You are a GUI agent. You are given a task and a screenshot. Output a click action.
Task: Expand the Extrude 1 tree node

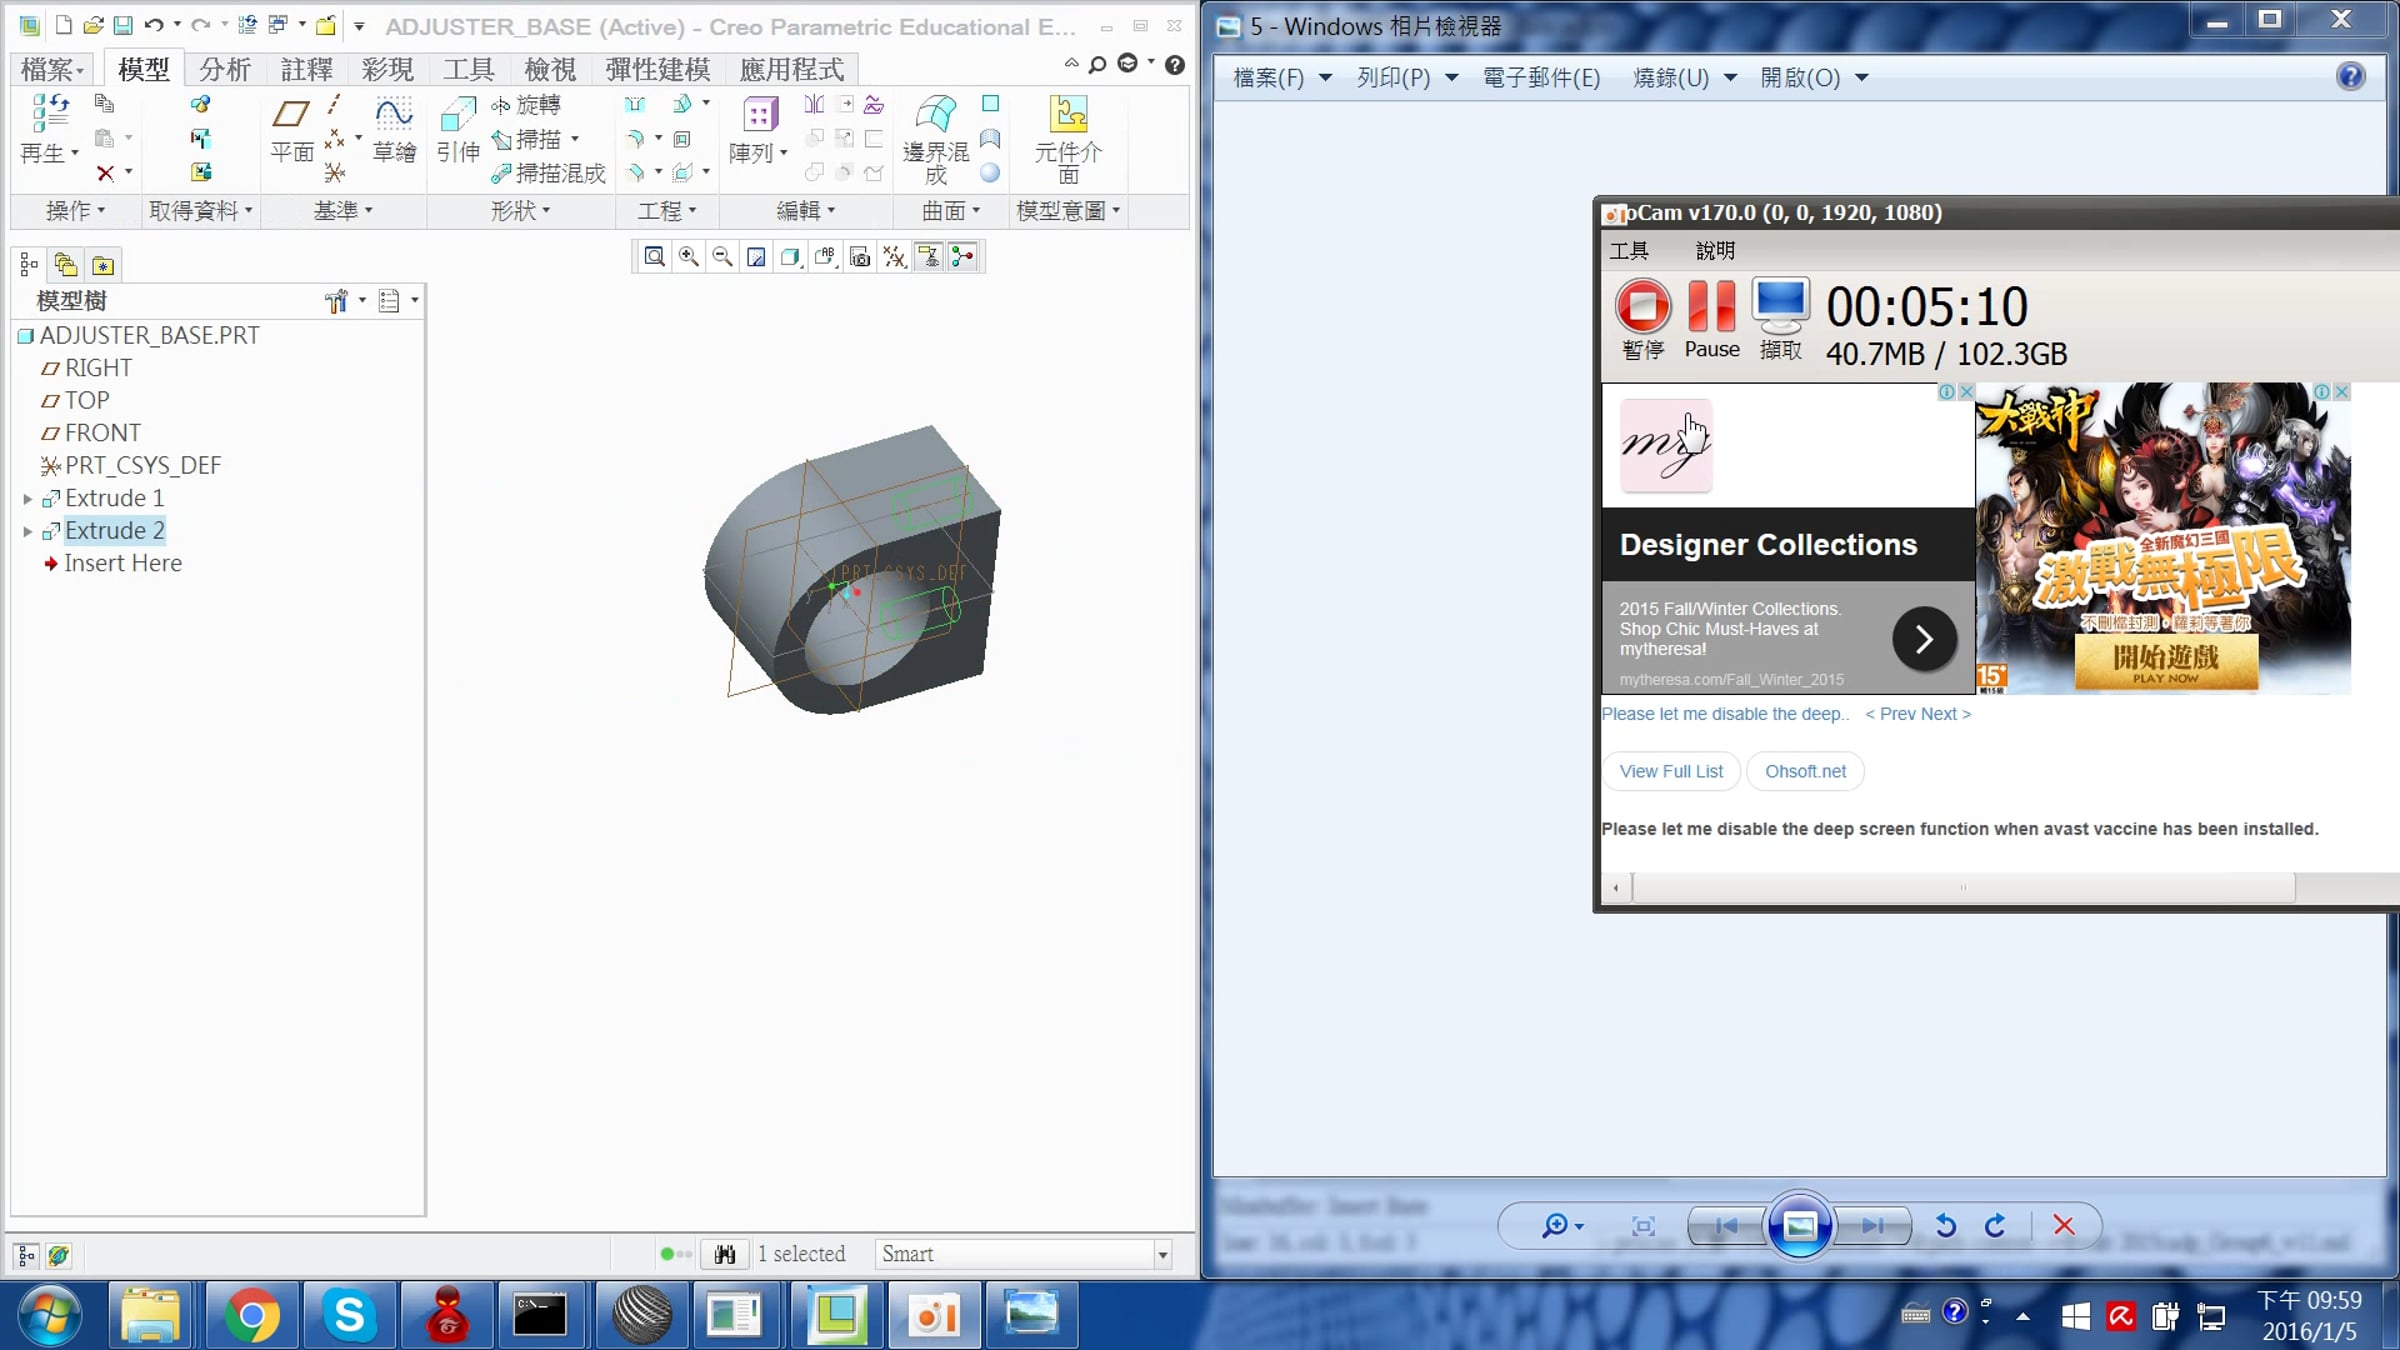click(28, 498)
